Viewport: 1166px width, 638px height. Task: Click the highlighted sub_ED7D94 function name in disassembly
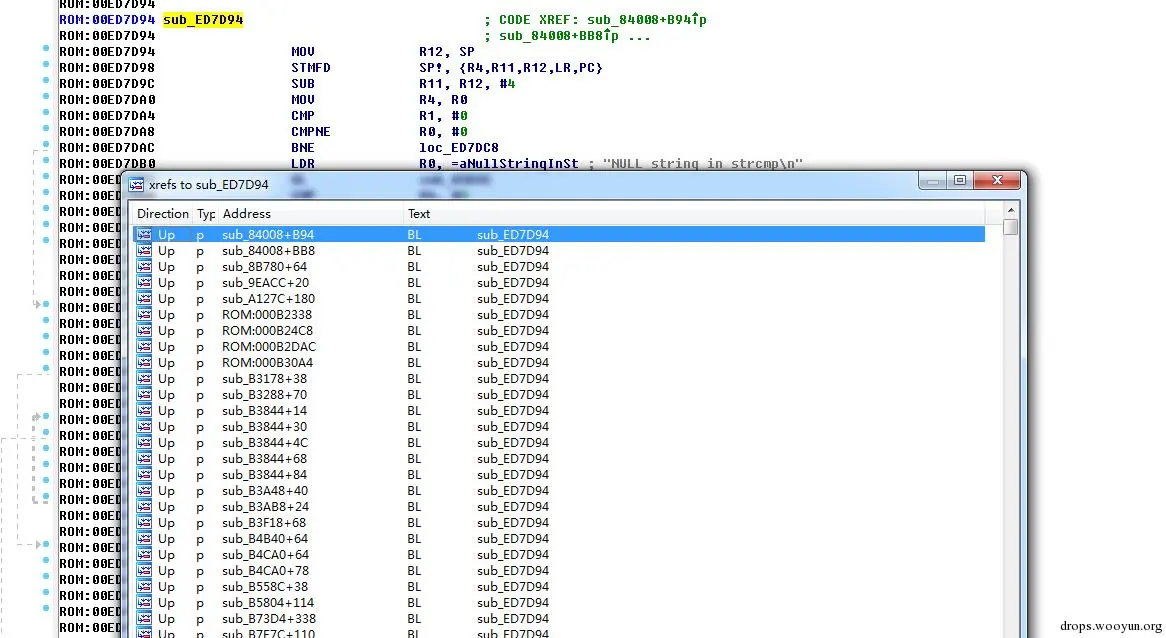point(203,19)
